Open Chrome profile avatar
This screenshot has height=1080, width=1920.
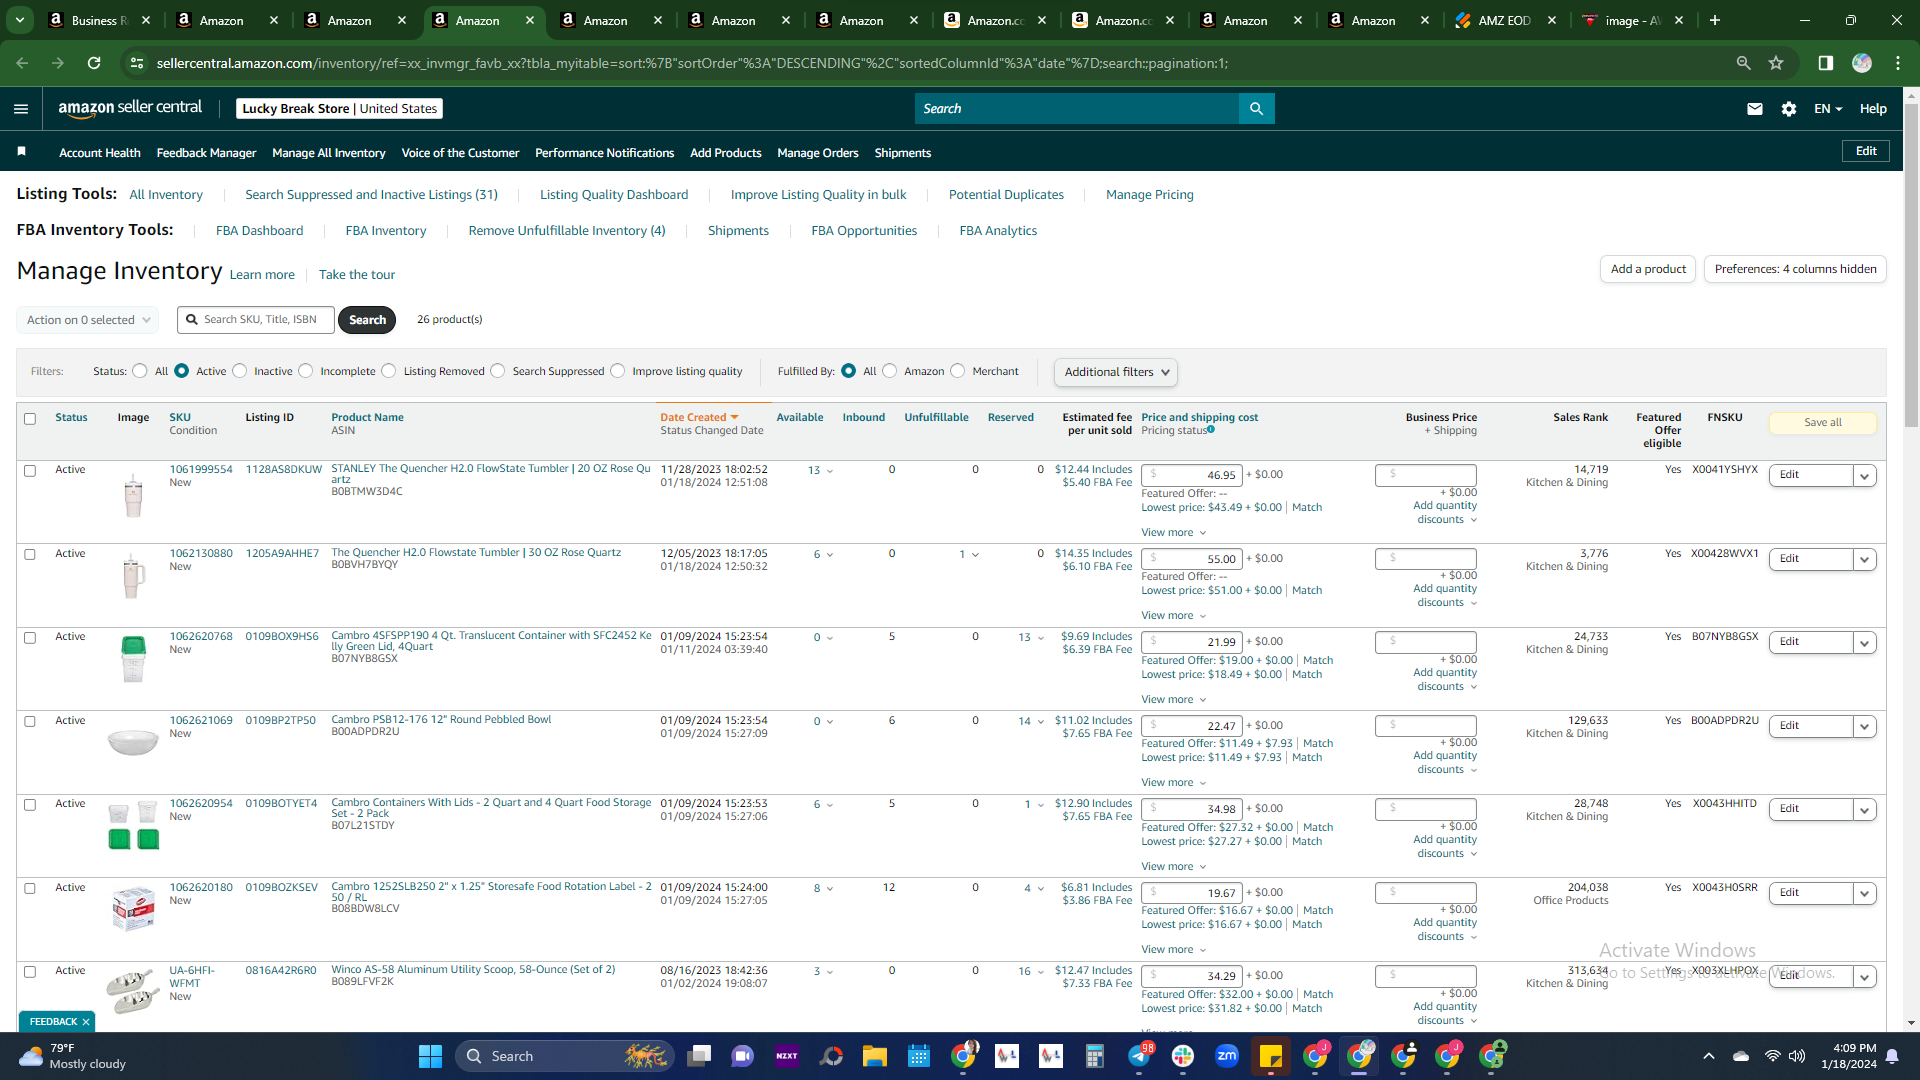coord(1862,63)
